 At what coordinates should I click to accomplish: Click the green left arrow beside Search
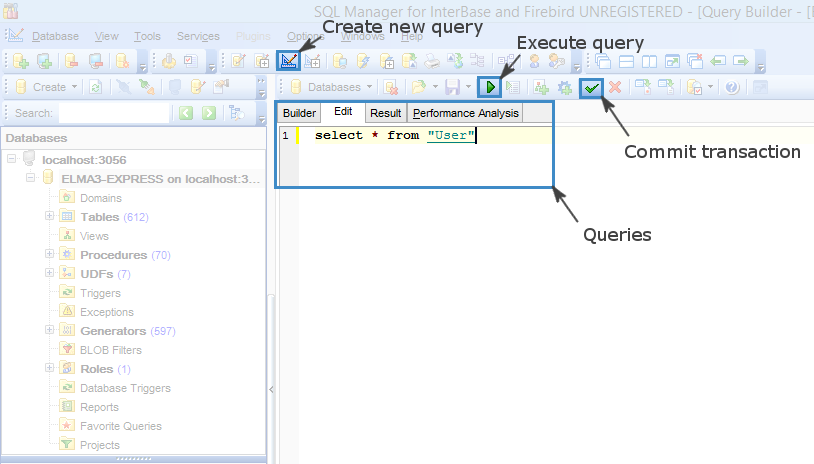click(x=186, y=114)
